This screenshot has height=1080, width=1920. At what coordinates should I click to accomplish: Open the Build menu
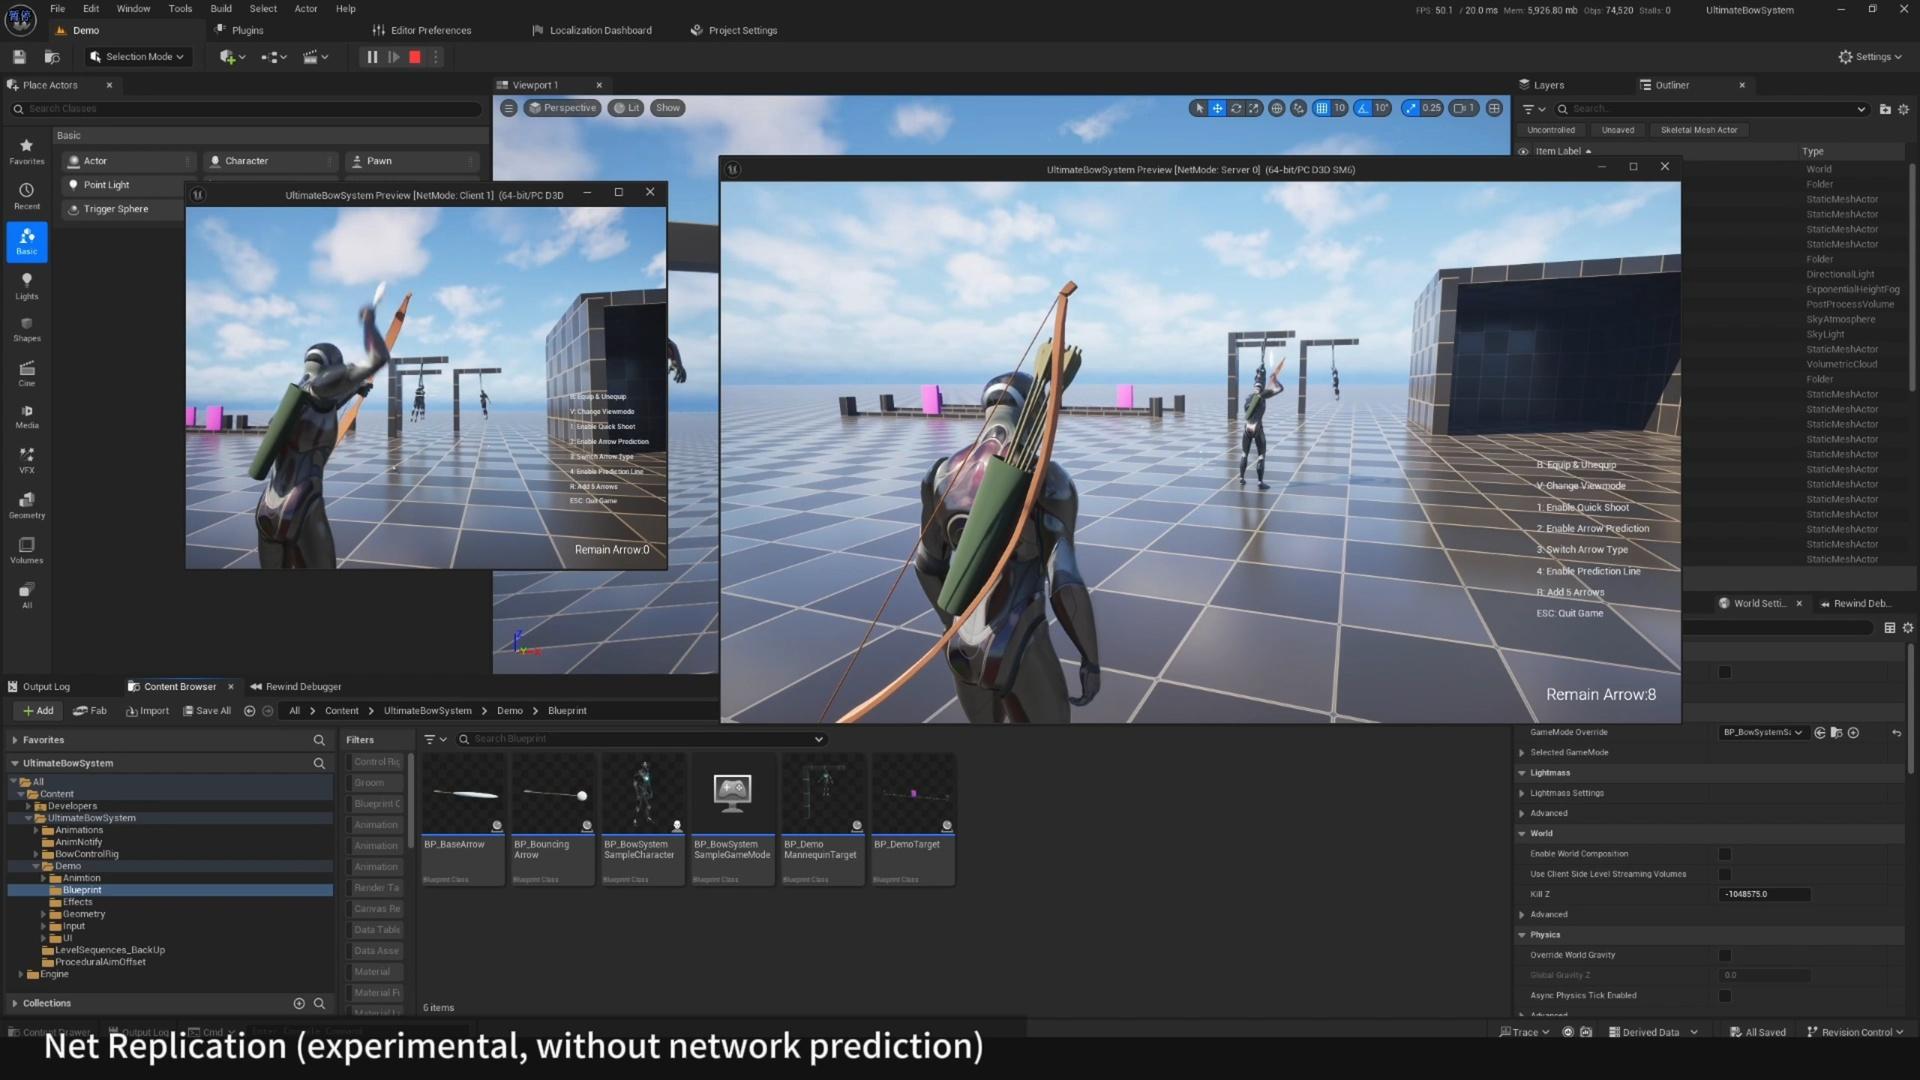pyautogui.click(x=220, y=9)
